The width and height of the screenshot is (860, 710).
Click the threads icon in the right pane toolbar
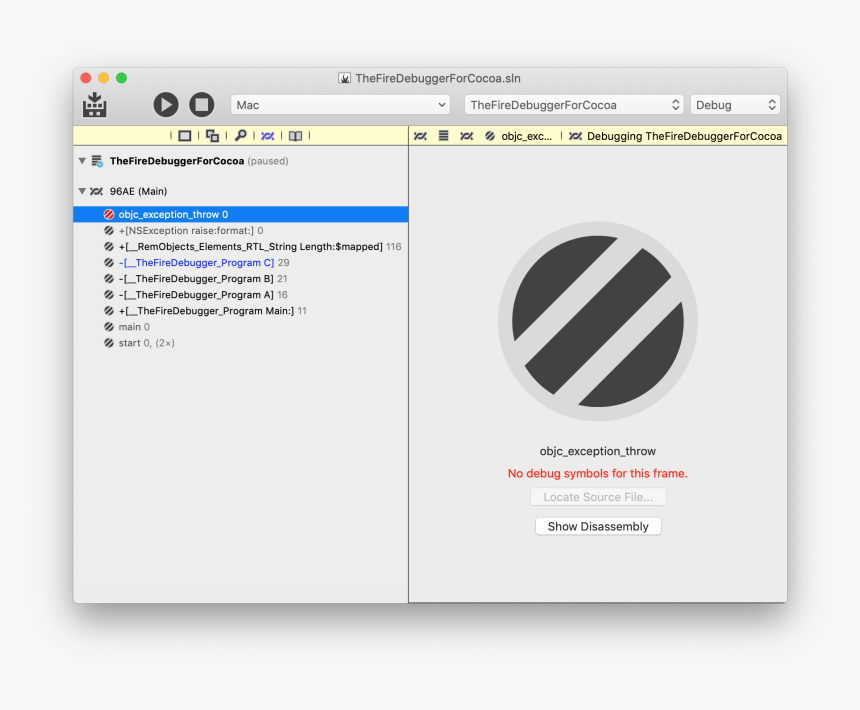pyautogui.click(x=421, y=135)
